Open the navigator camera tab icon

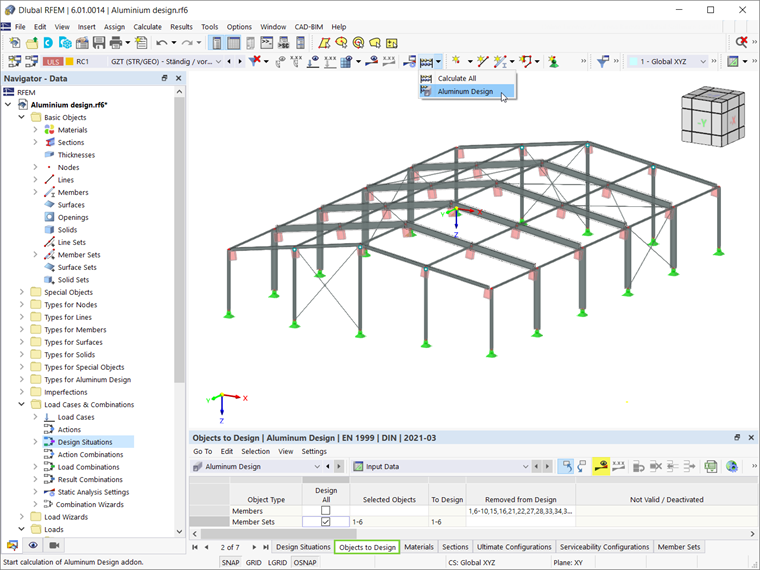tap(54, 545)
